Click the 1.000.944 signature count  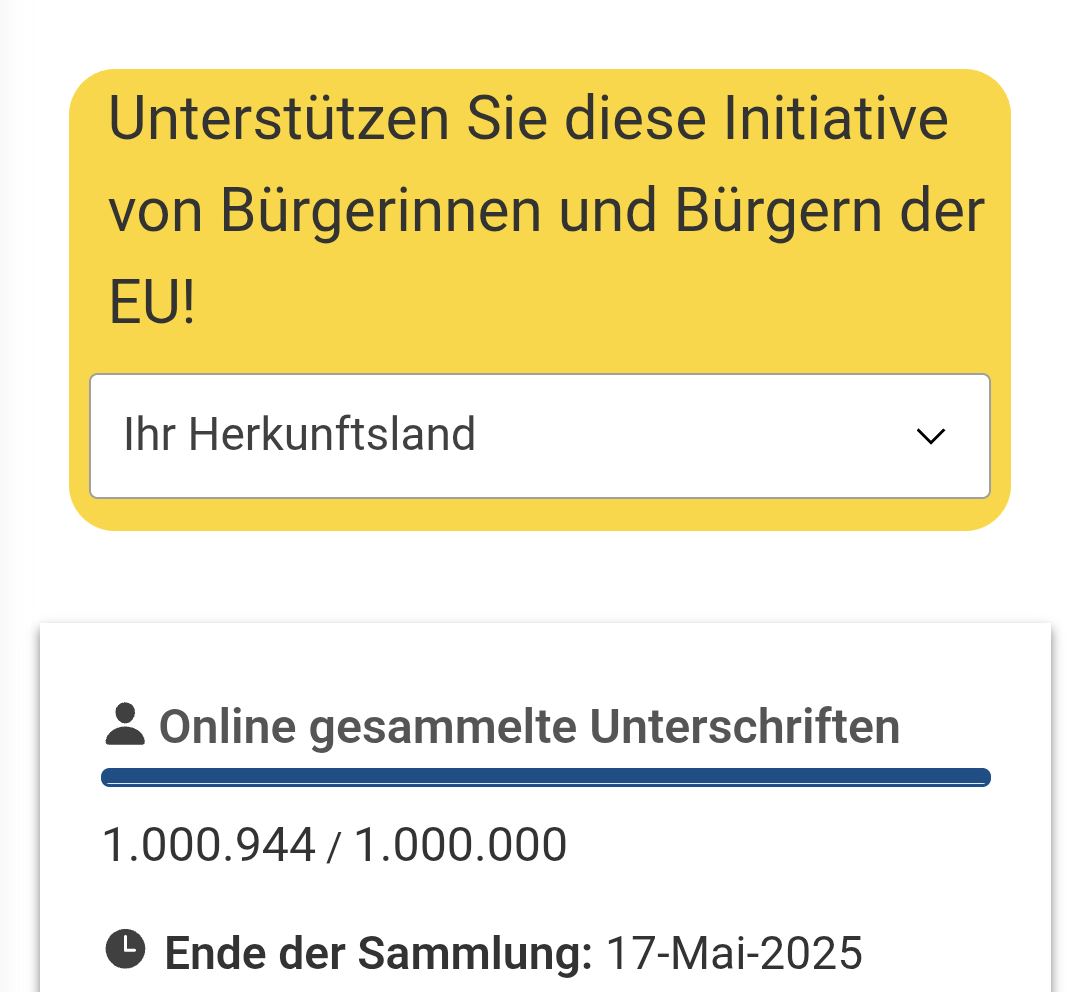[209, 845]
